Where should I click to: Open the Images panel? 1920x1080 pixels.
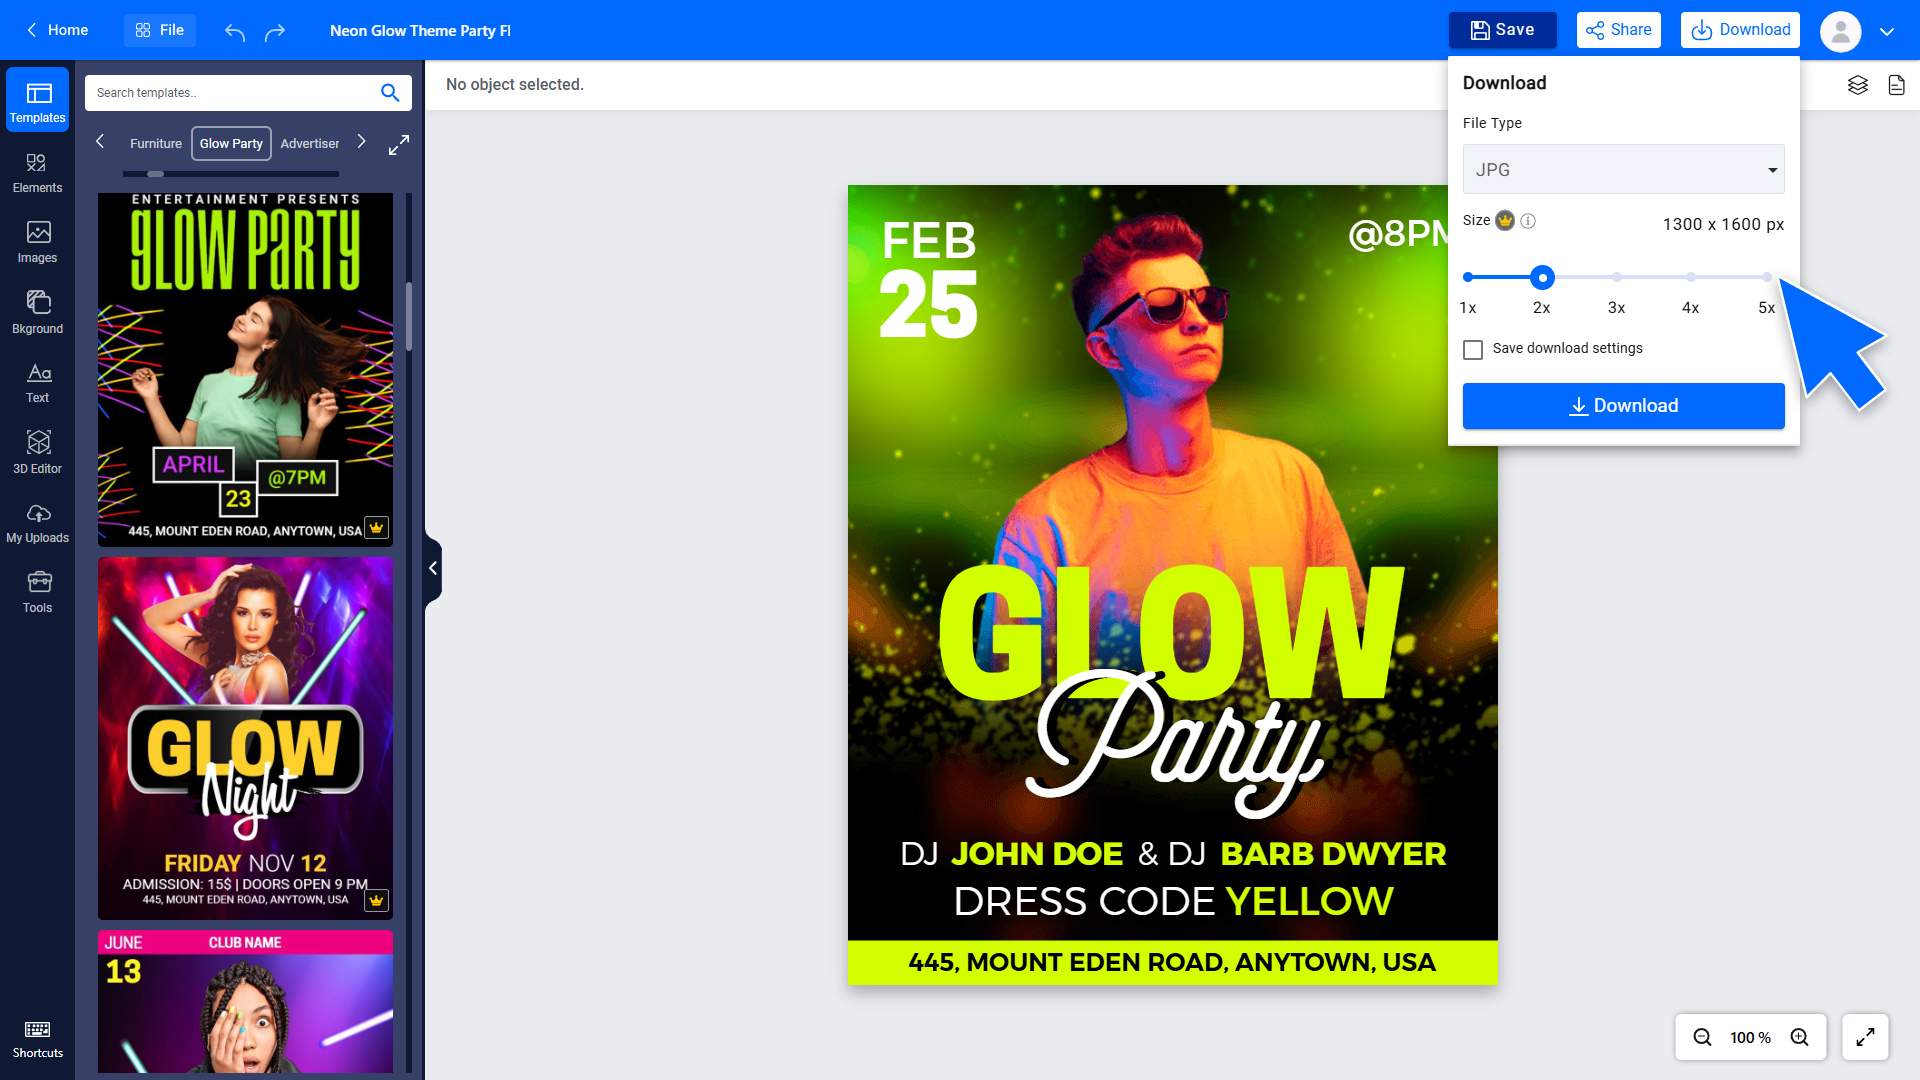tap(37, 242)
